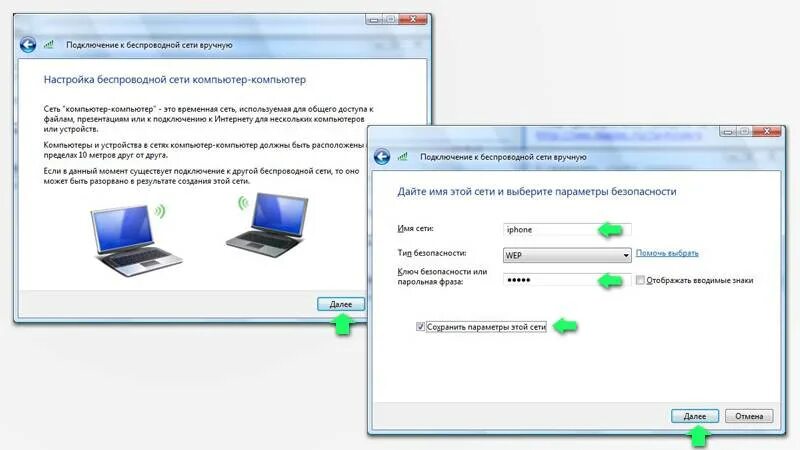The image size is (800, 450).
Task: Click heading 'Дайте имя этой сети и выберите параметры безопасности'
Action: coord(537,192)
